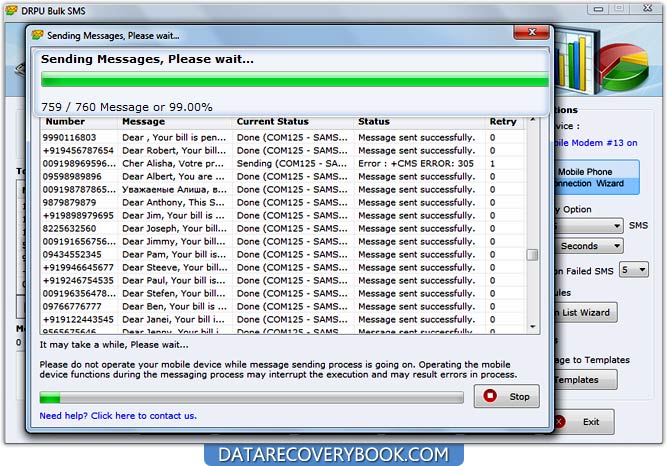Click the 'Dear Joseph, Your bill...' message cell
667x466 pixels.
coord(174,229)
